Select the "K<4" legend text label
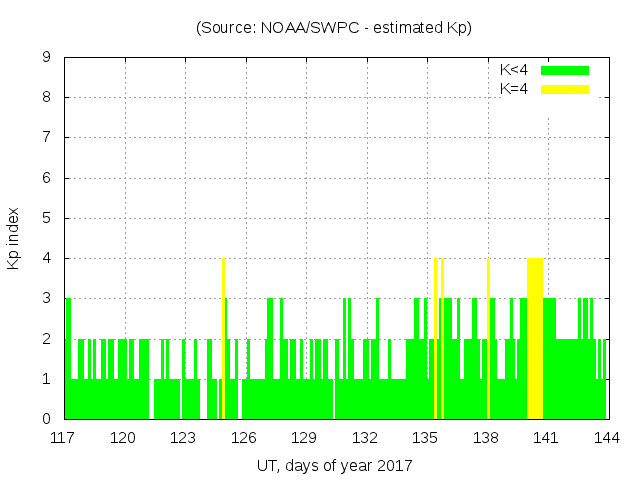The image size is (640, 480). 514,70
